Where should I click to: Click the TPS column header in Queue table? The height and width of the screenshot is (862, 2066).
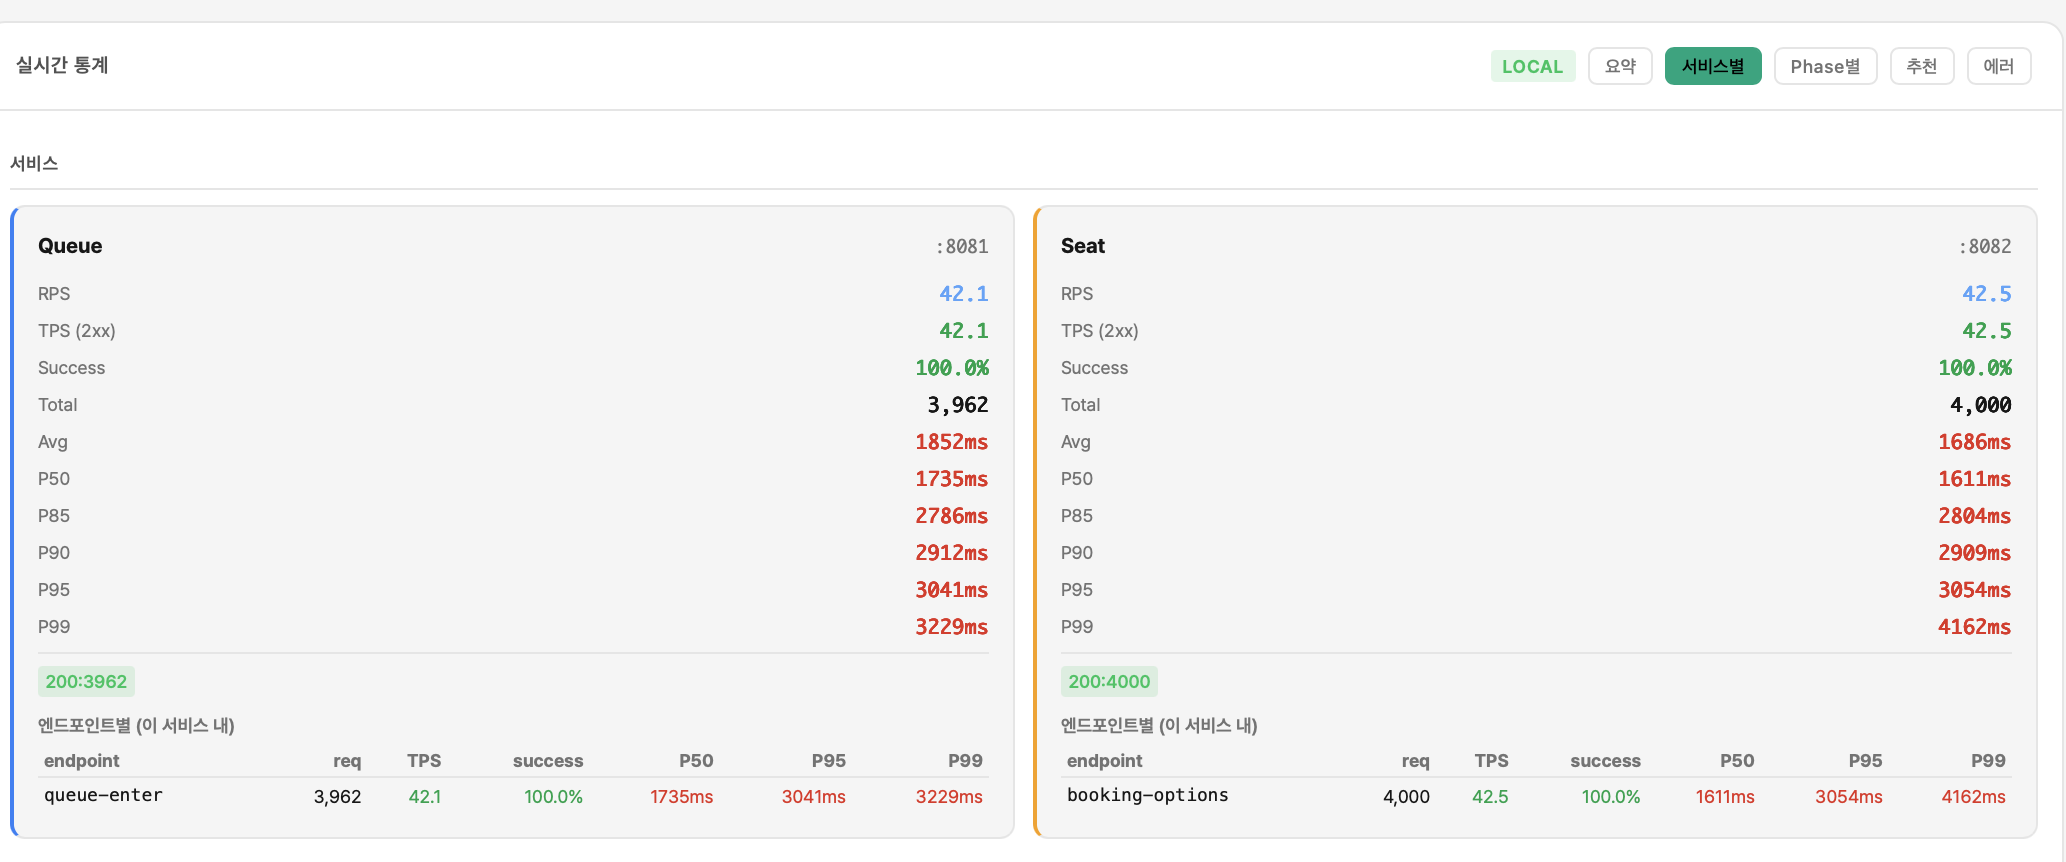(424, 761)
